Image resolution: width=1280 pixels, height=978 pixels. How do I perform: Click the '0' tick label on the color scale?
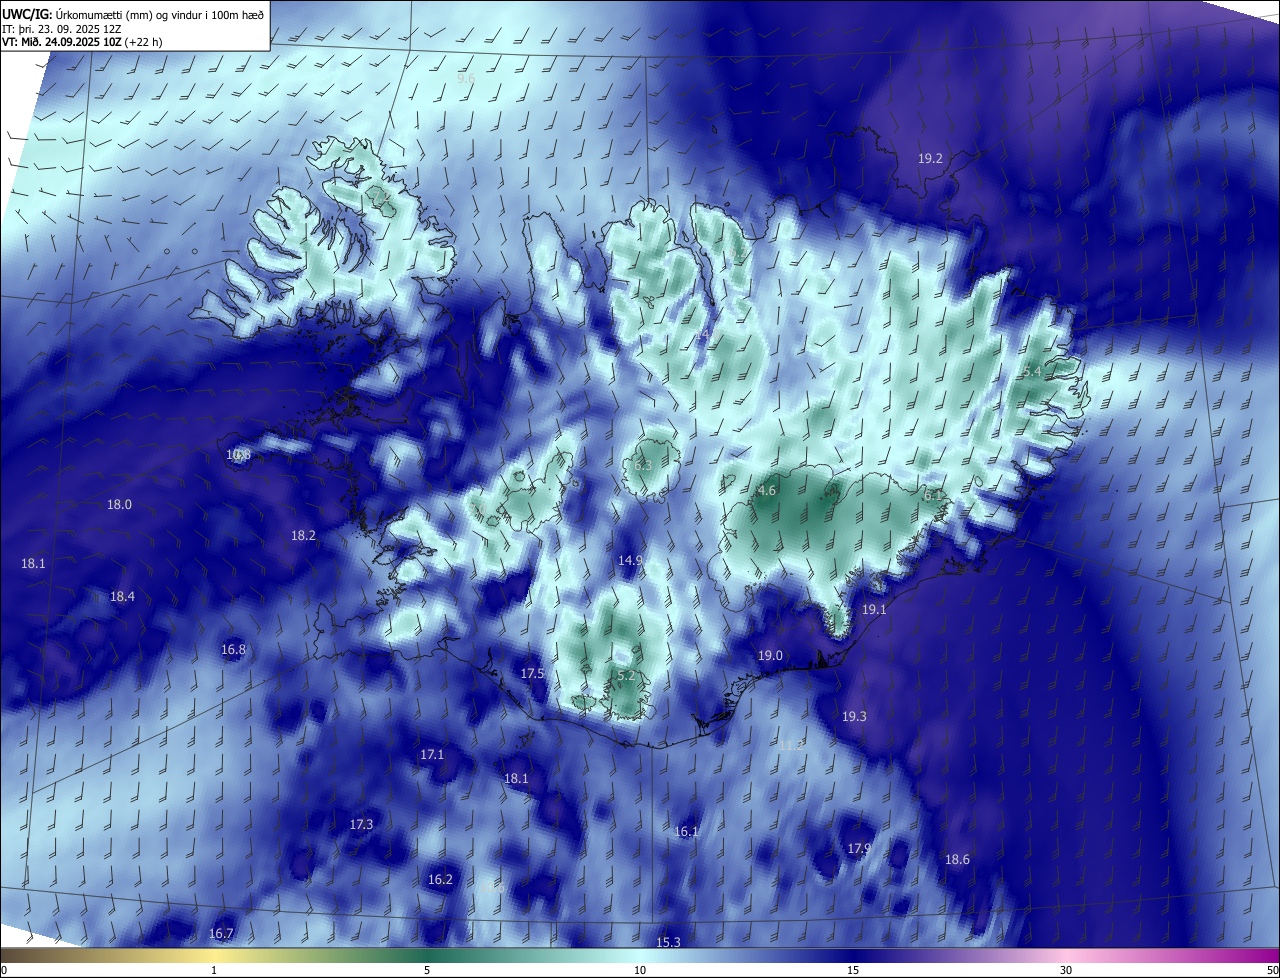4,970
